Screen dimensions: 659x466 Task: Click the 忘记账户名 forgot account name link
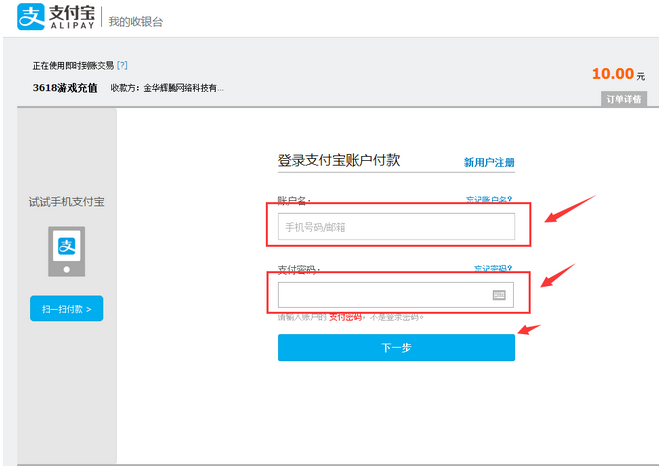pyautogui.click(x=489, y=200)
